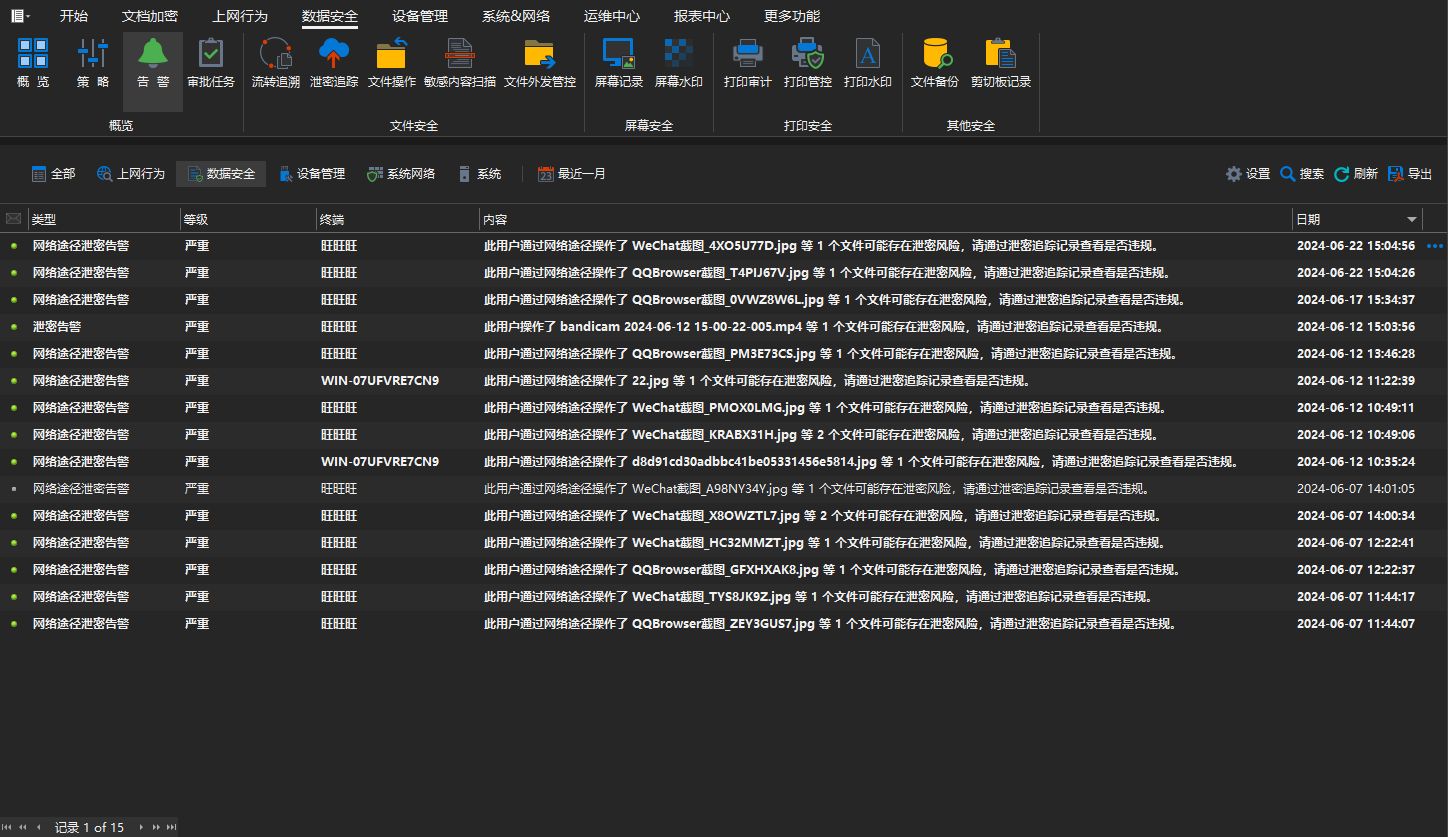Viewport: 1448px width, 837px height.
Task: Select alert dated 2024-06-17 15:34:37
Action: 724,300
